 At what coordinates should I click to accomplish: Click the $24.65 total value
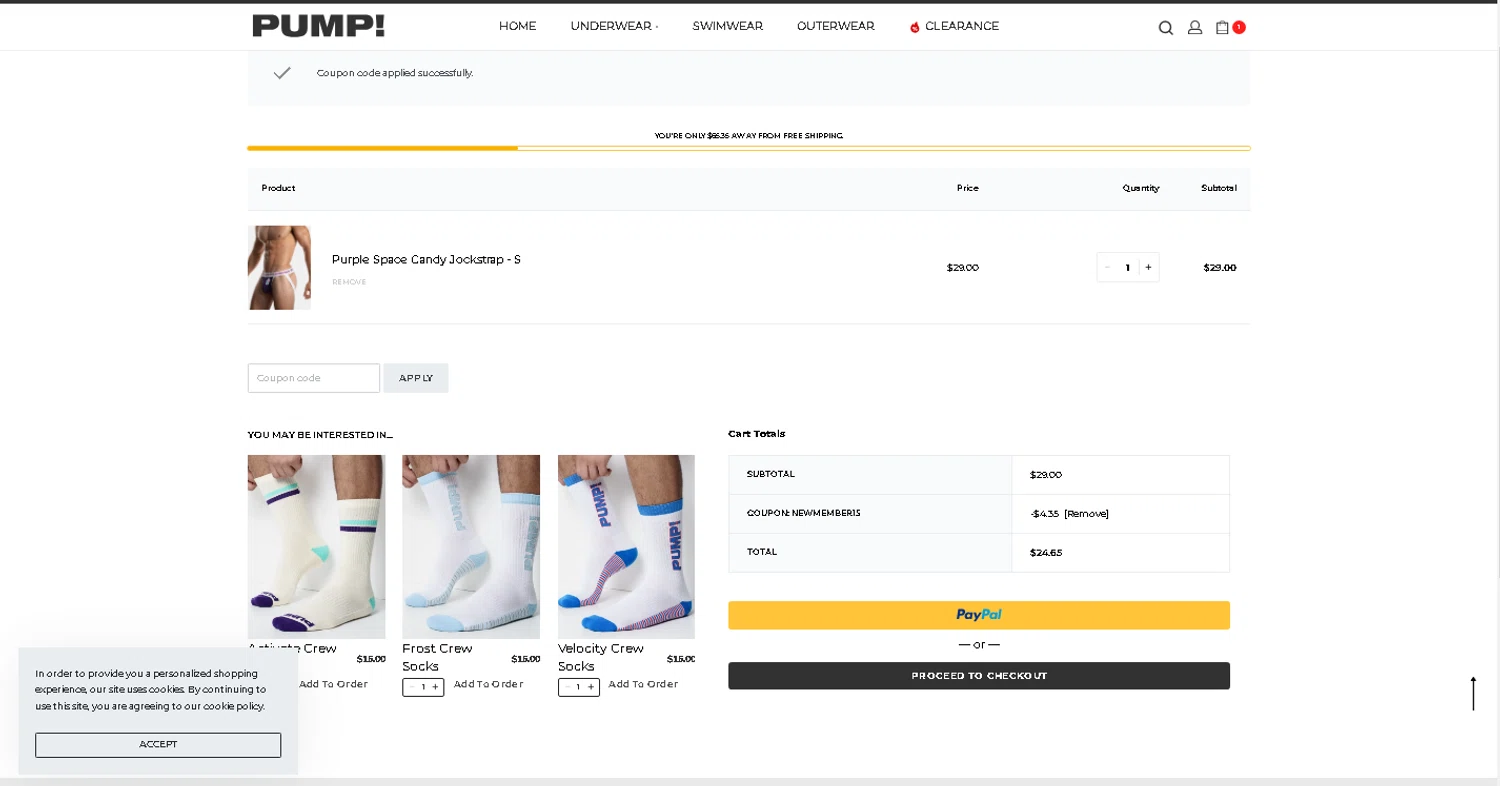[x=1046, y=552]
